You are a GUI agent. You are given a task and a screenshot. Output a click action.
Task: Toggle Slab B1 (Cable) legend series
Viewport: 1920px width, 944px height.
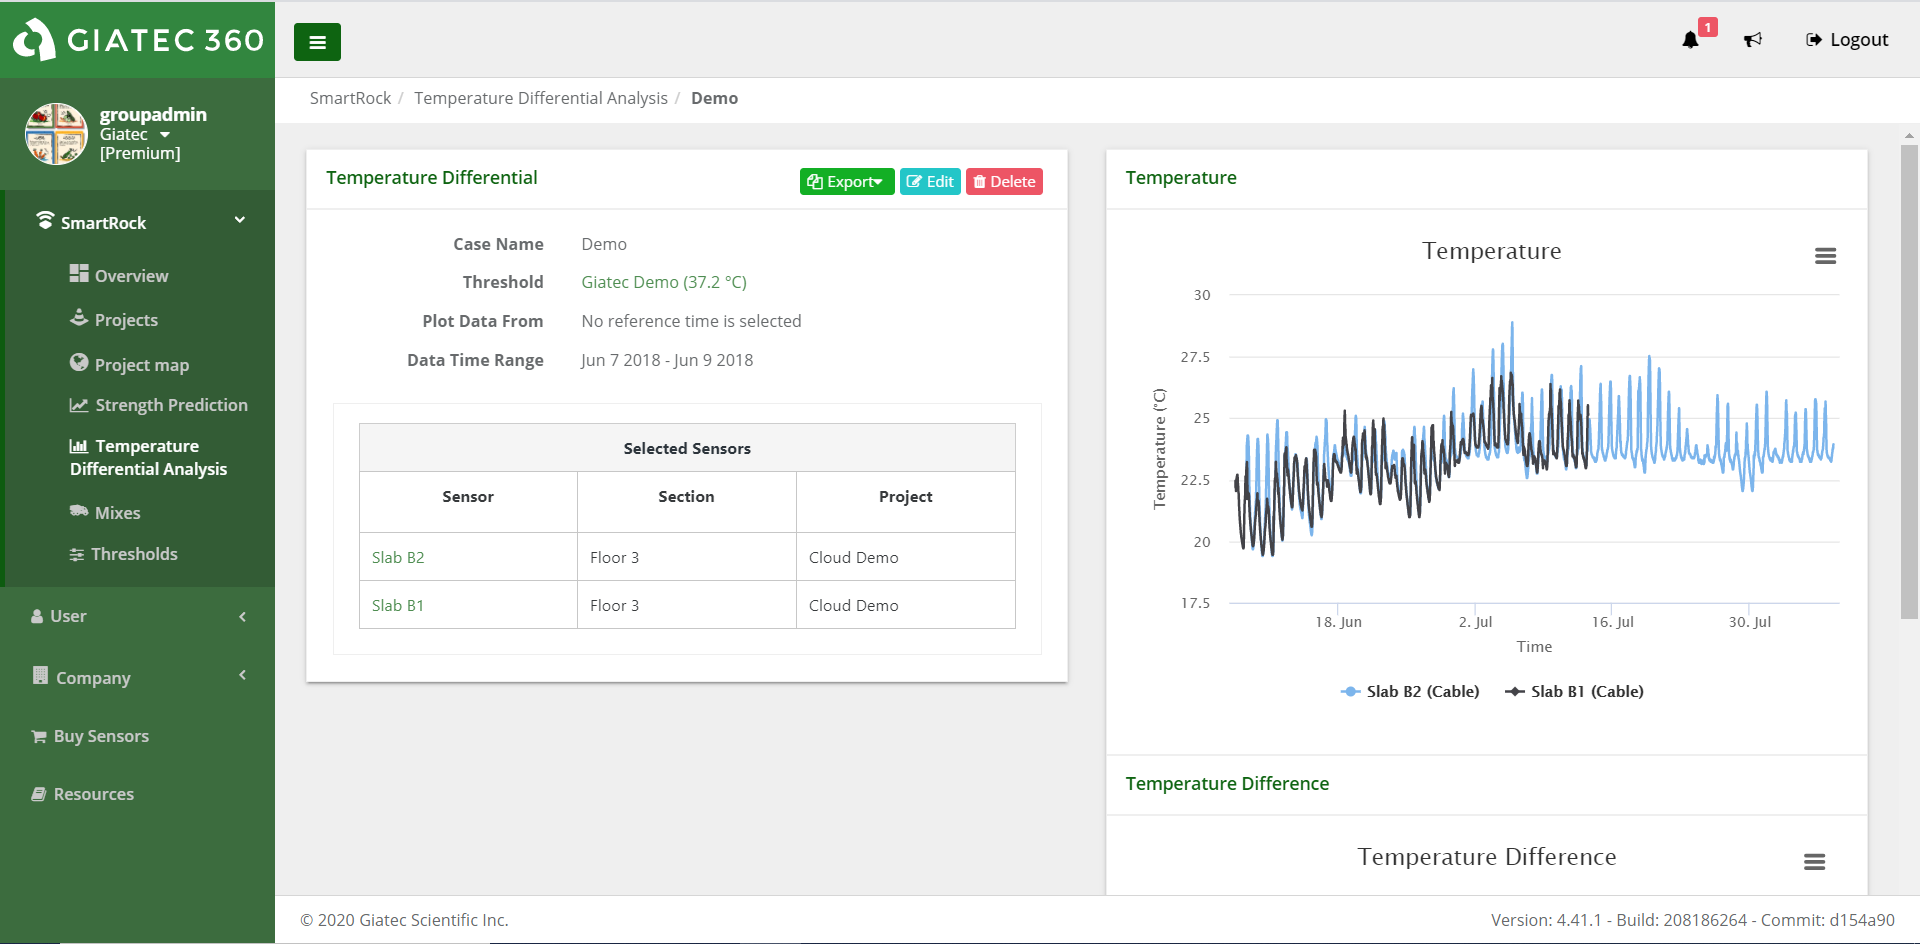click(x=1574, y=691)
